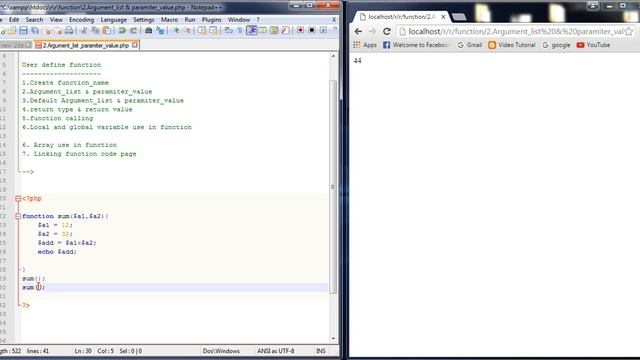Viewport: 640px width, 360px height.
Task: Open the Welcome to Facebook bookmark
Action: 415,45
